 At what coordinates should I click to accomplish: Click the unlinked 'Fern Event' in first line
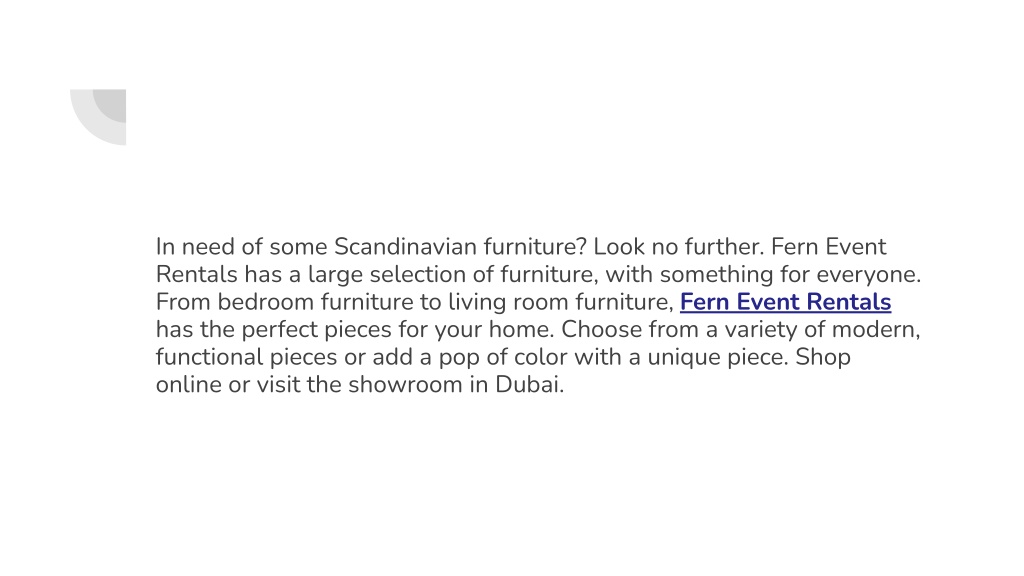pyautogui.click(x=828, y=247)
